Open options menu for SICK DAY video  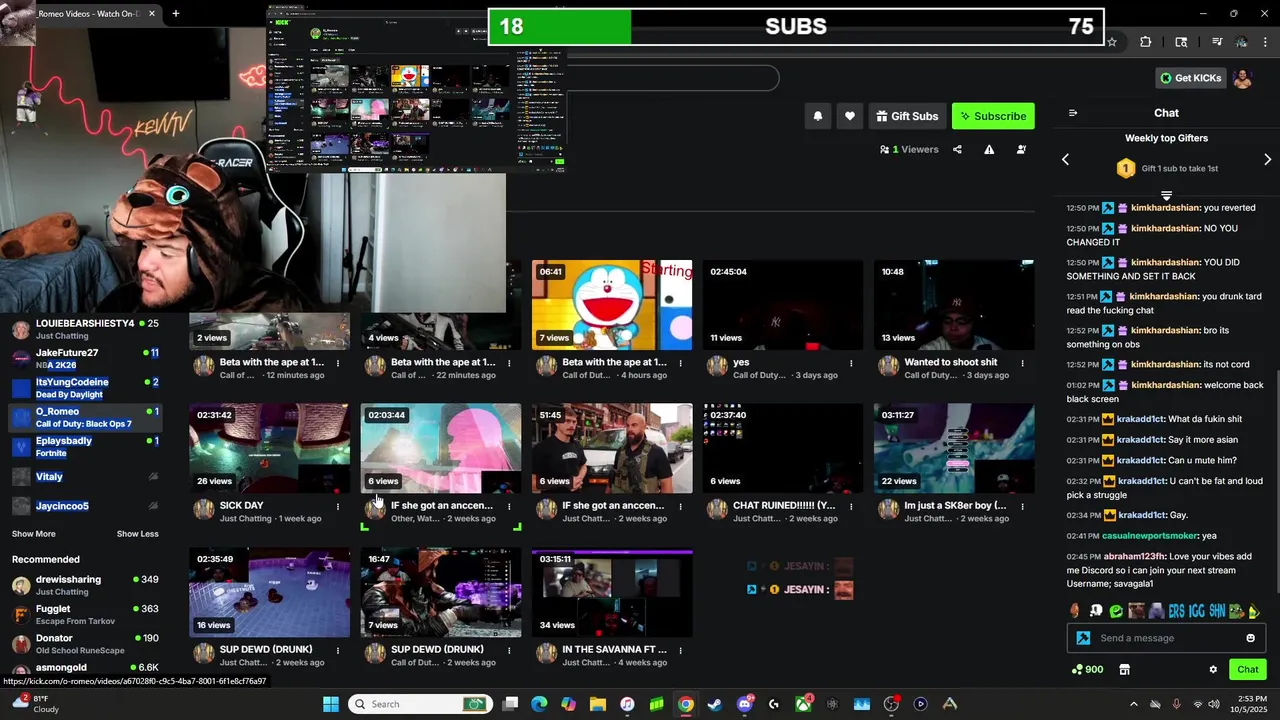coord(338,506)
